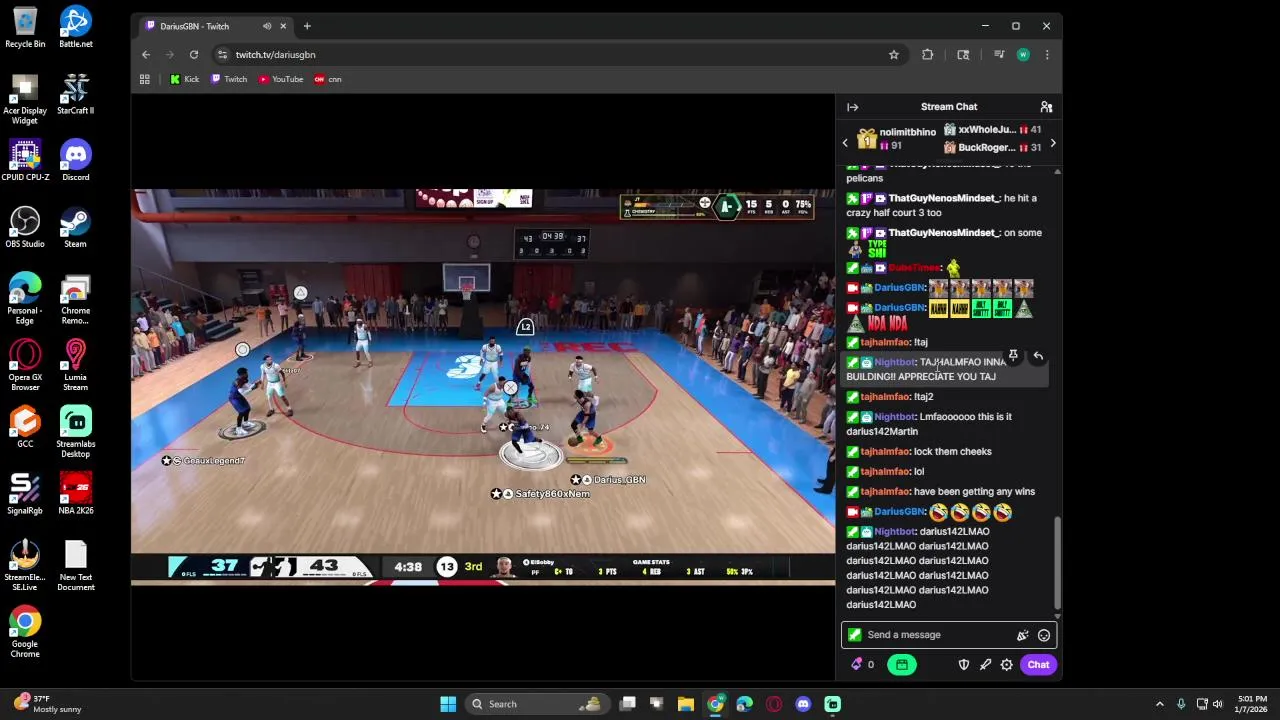Open the Chrome media controls icon
This screenshot has height=720, width=1280.
[x=998, y=55]
